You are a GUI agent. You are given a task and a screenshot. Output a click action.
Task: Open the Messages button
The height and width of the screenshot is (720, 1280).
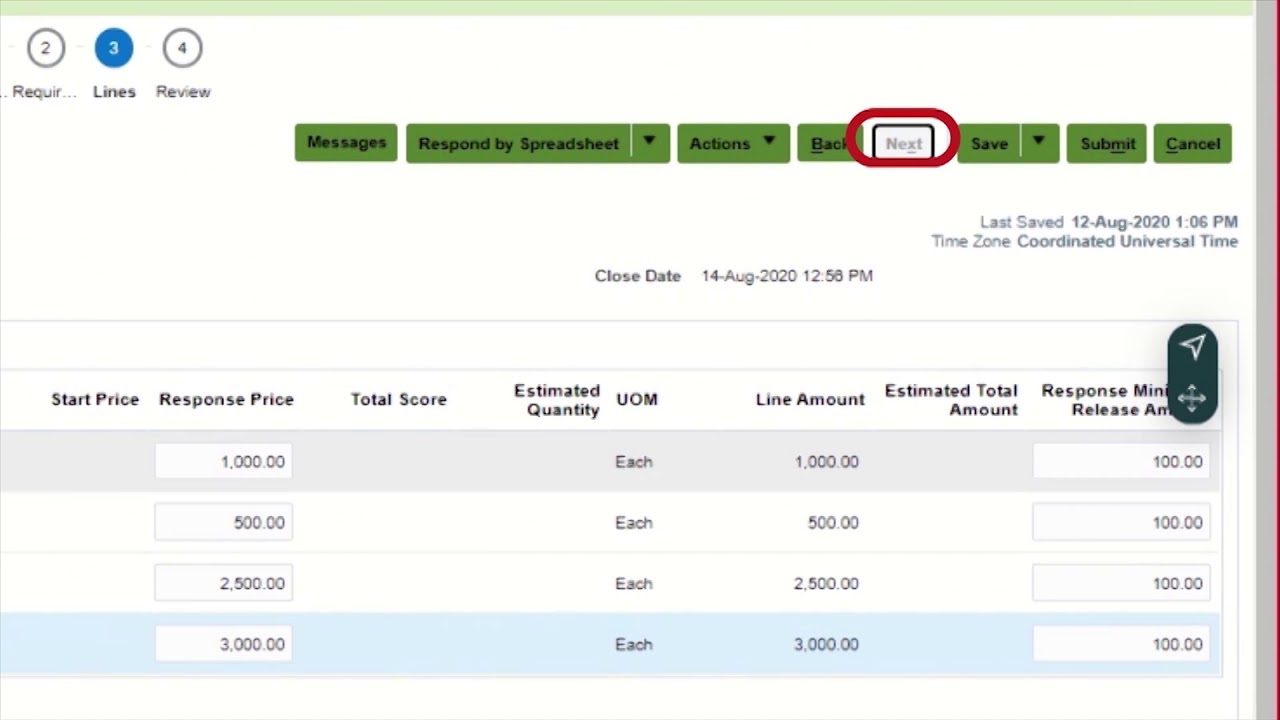pos(346,143)
